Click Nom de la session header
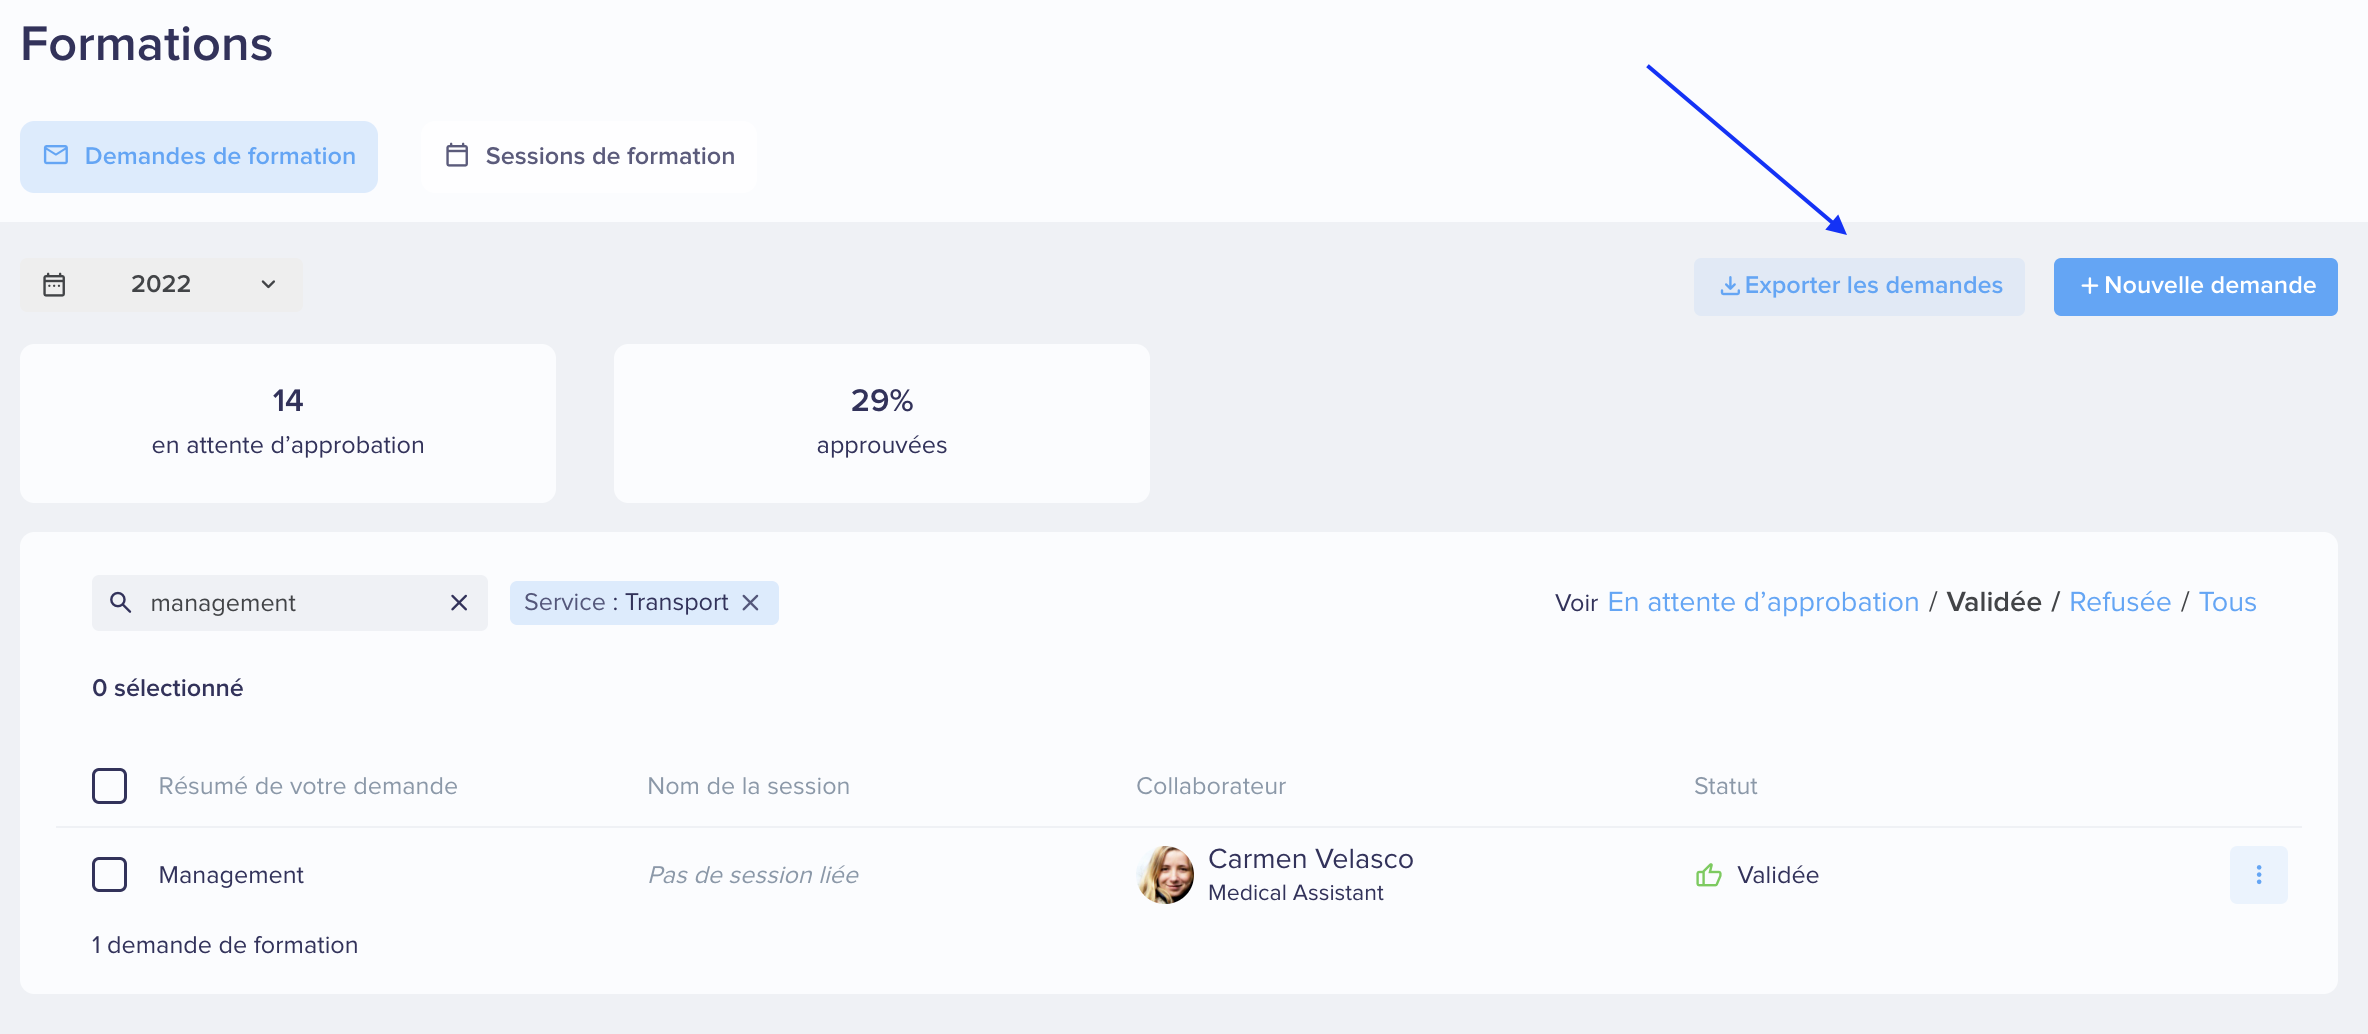The image size is (2368, 1034). [x=748, y=787]
